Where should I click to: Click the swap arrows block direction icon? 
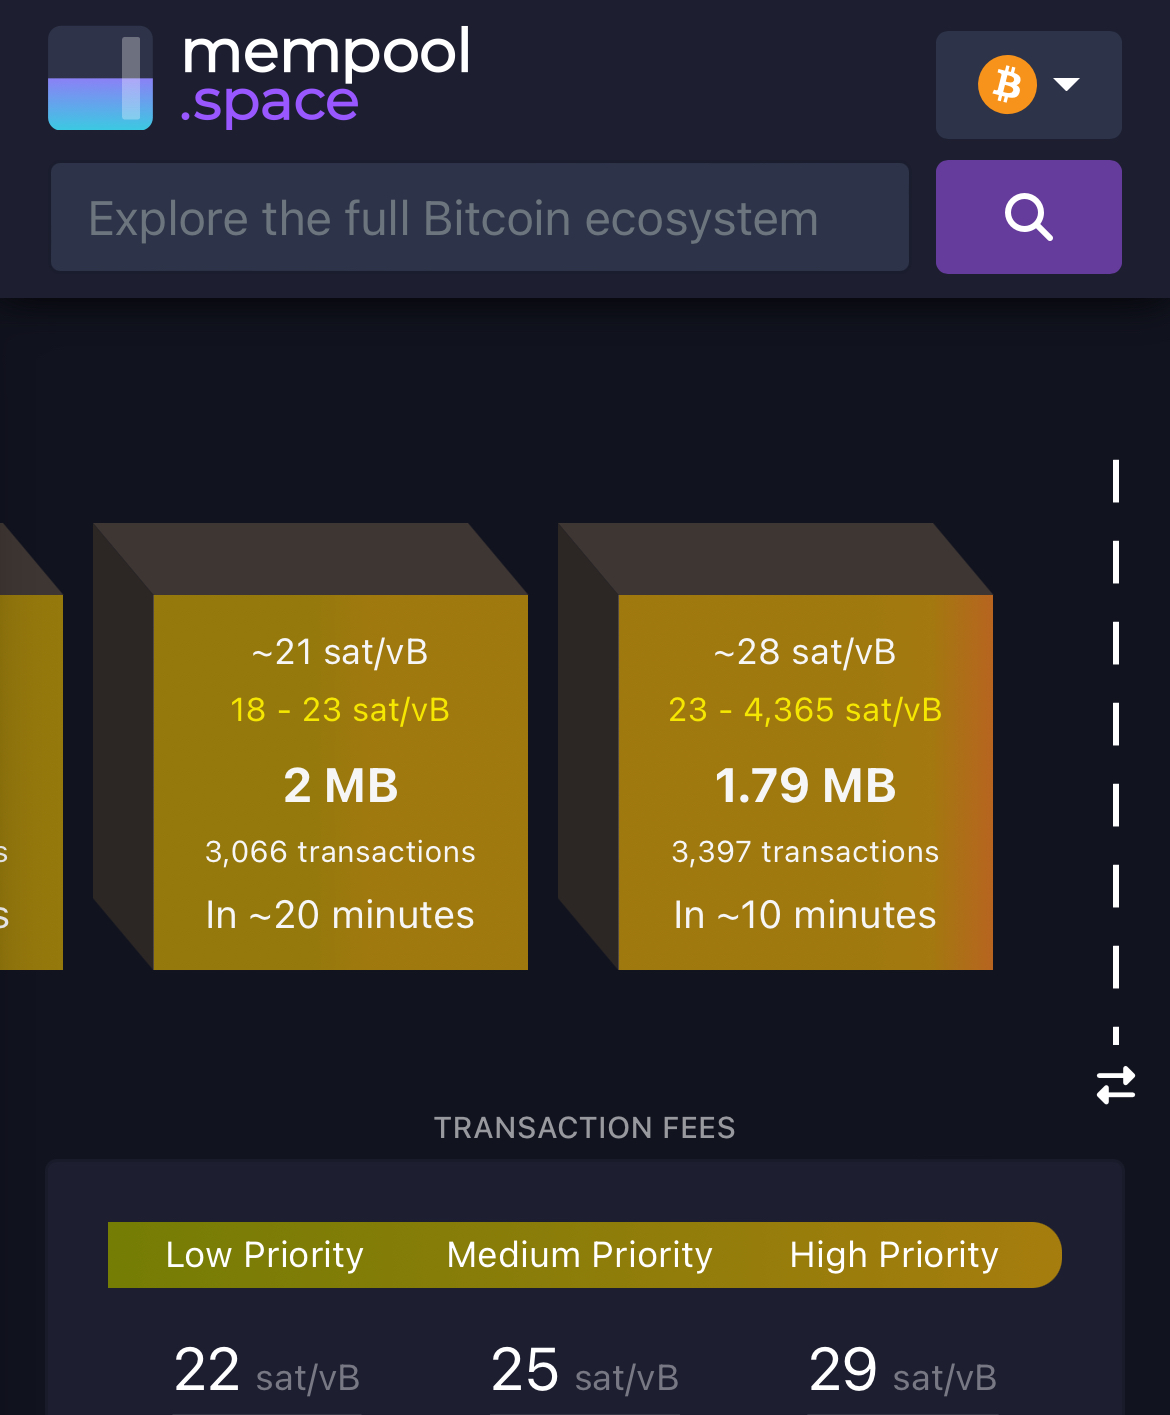pos(1116,1085)
